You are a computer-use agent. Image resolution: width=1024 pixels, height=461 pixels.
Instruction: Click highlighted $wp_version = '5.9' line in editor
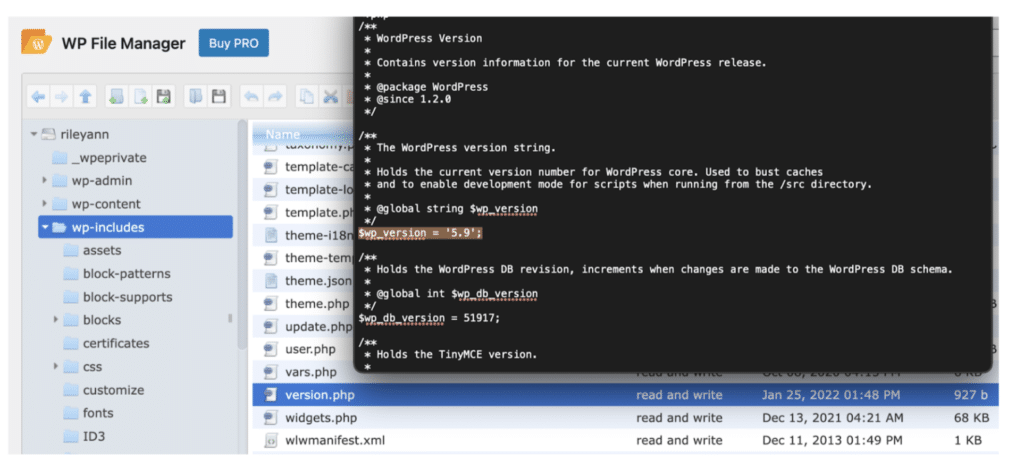pos(420,233)
